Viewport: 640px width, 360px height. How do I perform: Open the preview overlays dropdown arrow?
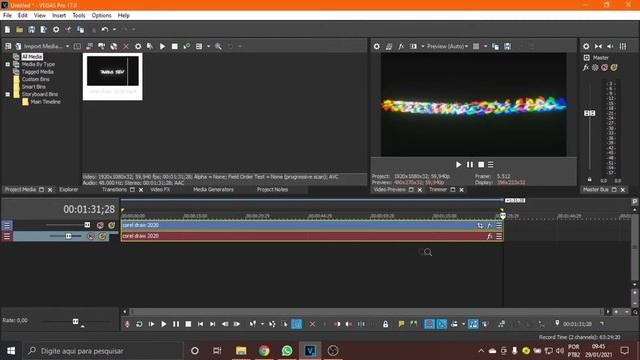click(485, 47)
